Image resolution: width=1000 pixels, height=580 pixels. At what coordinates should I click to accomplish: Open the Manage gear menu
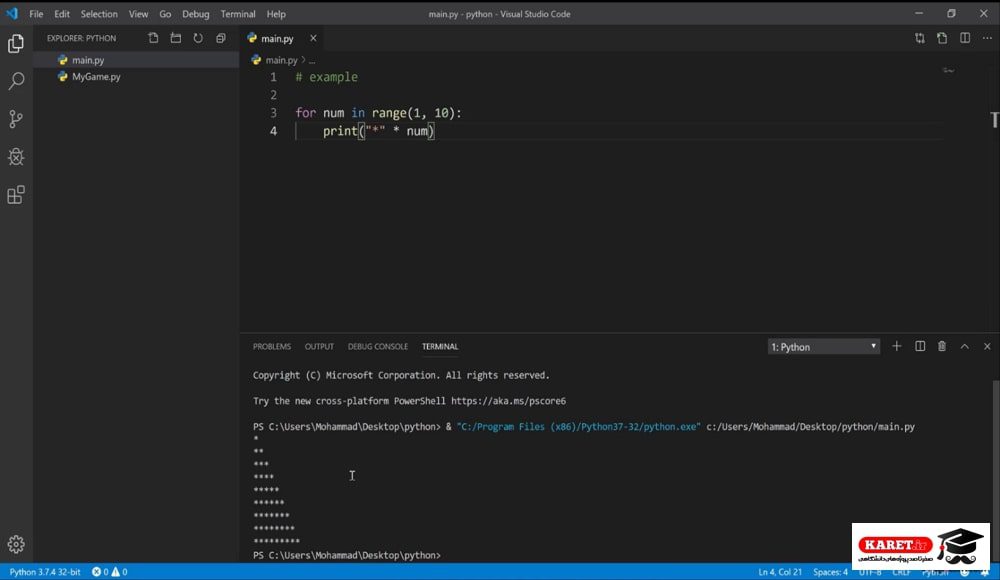pos(16,544)
